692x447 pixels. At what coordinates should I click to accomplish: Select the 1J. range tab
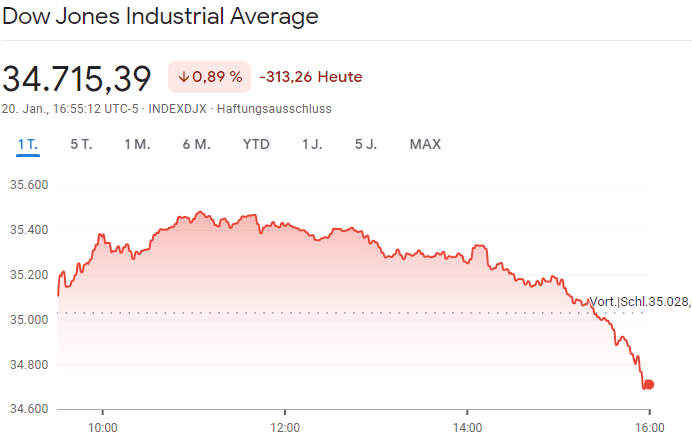click(x=312, y=144)
